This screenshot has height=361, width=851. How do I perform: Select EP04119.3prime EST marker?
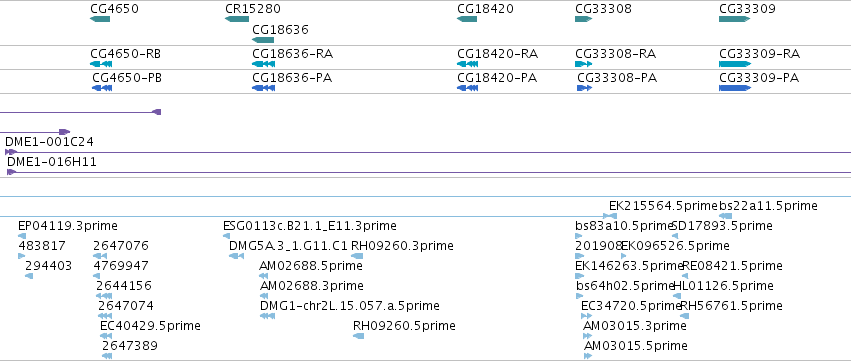coord(22,236)
